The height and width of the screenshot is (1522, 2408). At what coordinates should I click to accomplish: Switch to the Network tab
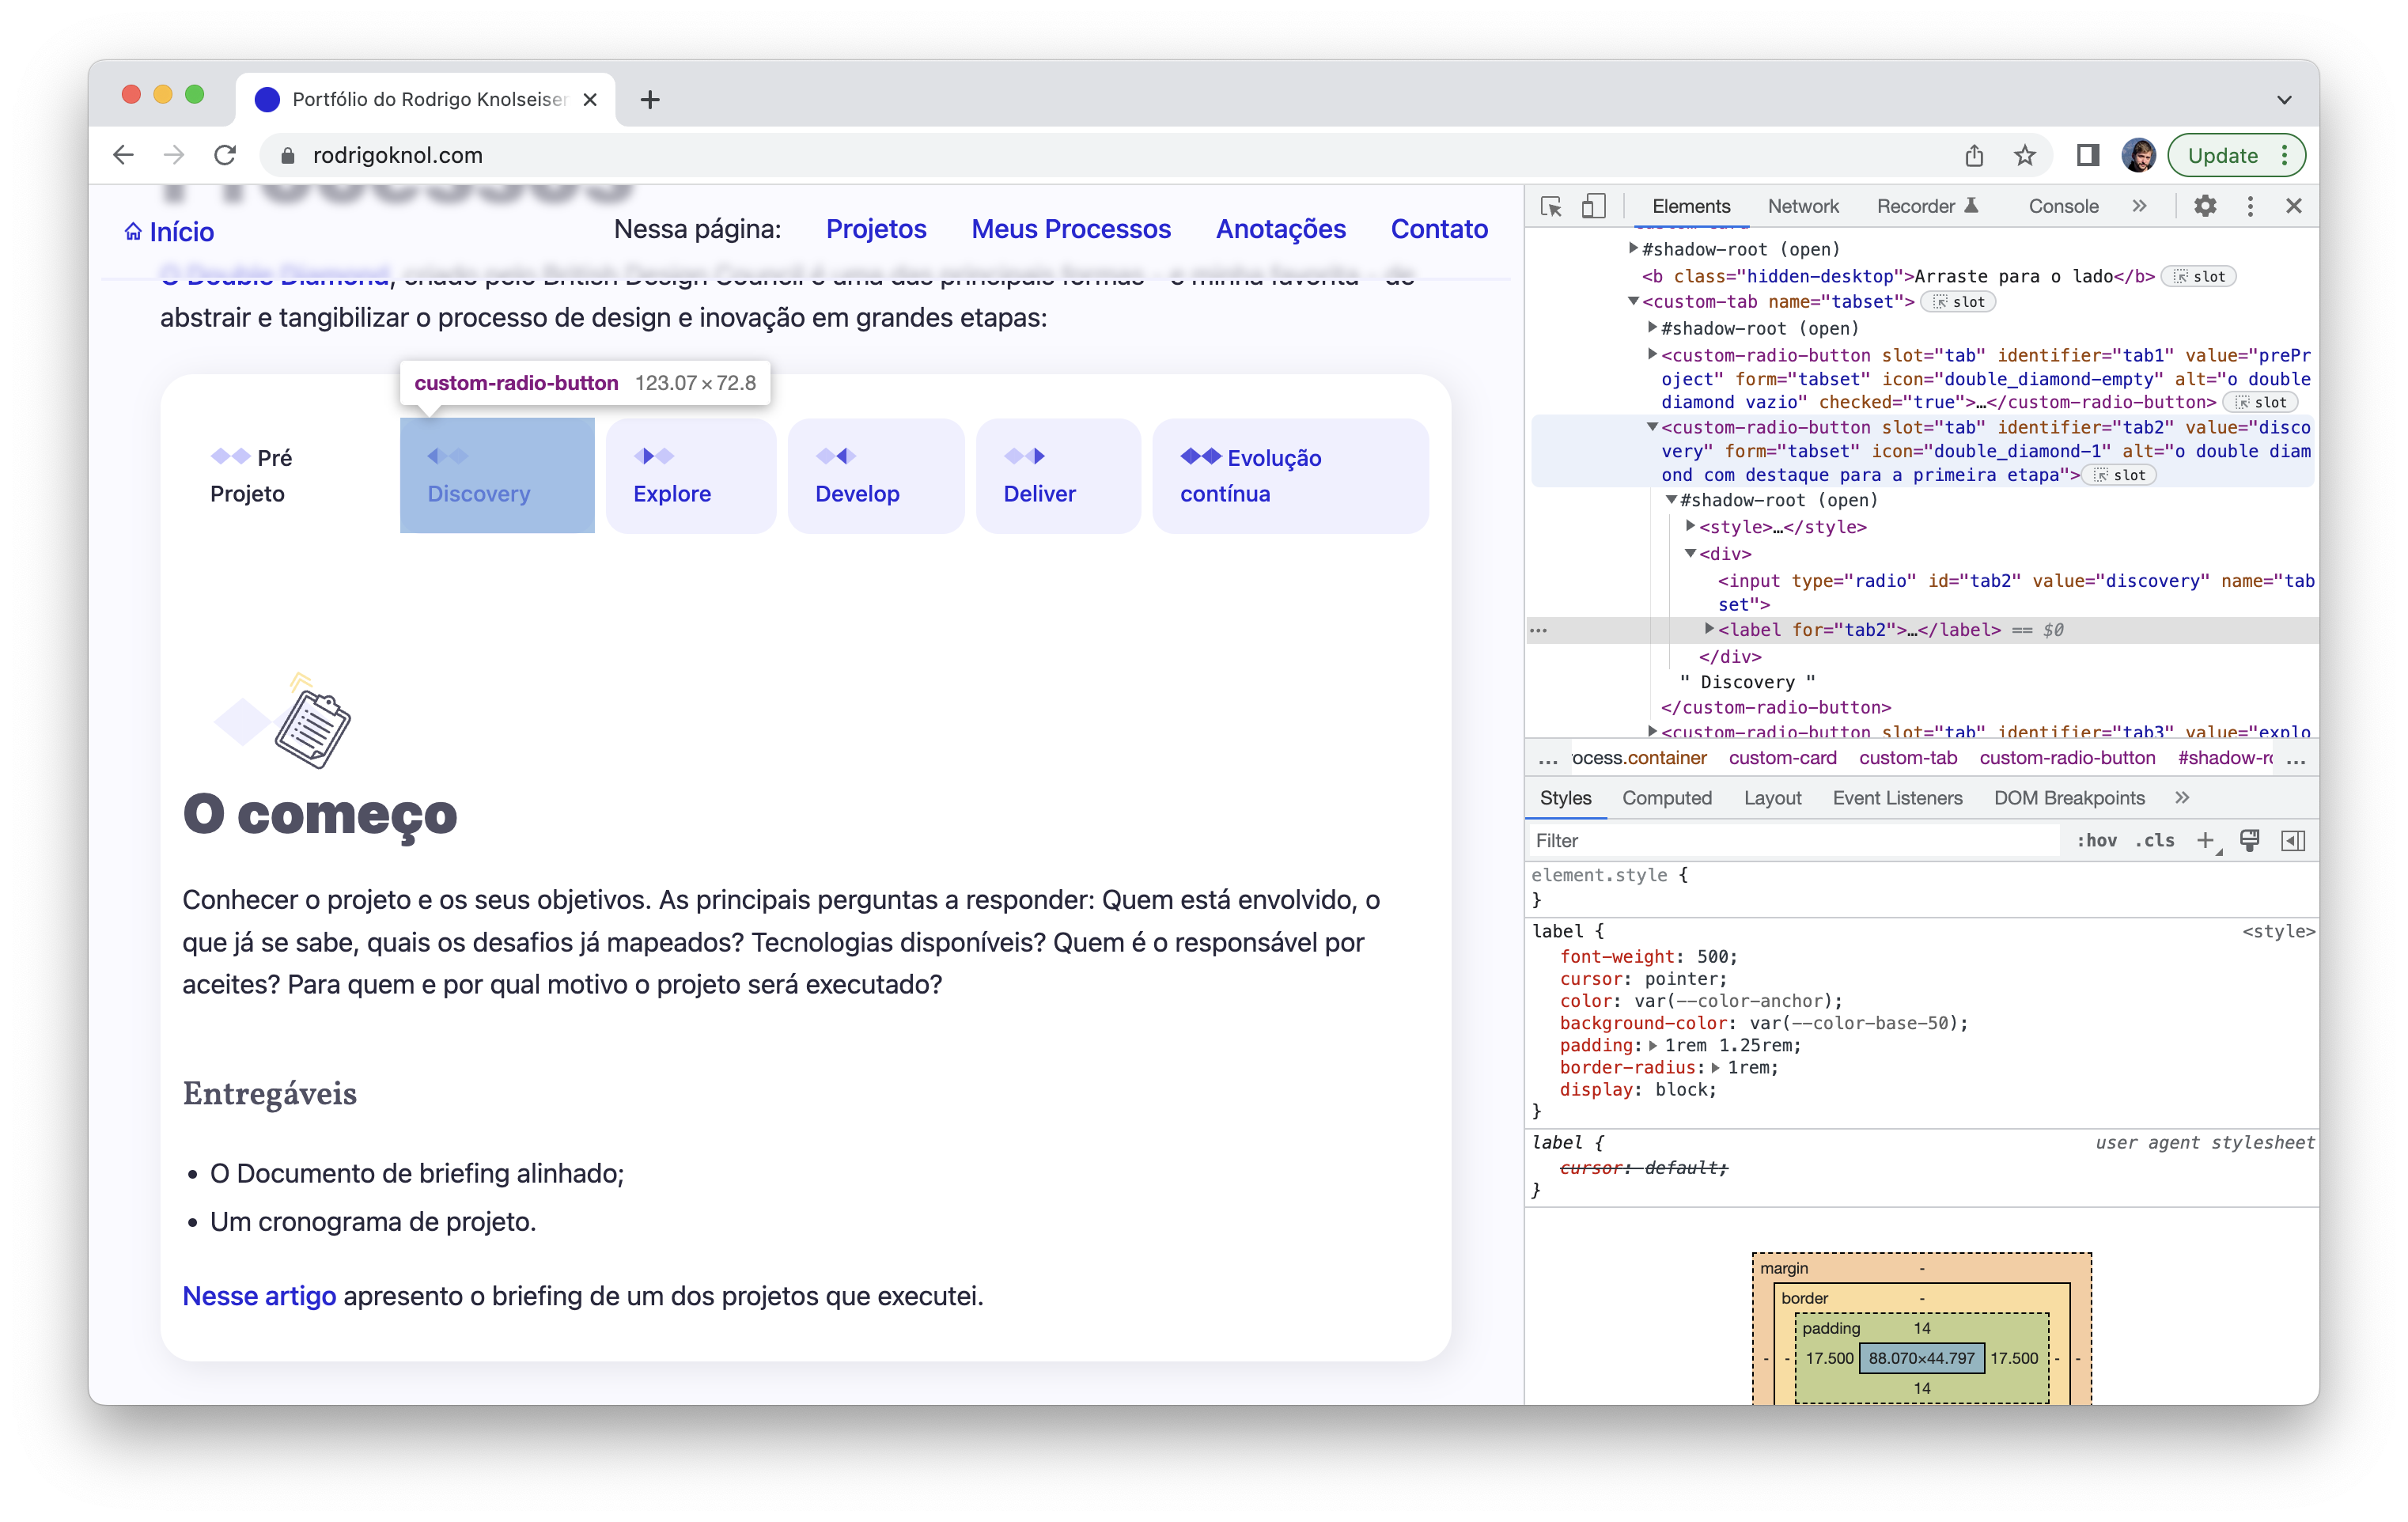[1803, 206]
